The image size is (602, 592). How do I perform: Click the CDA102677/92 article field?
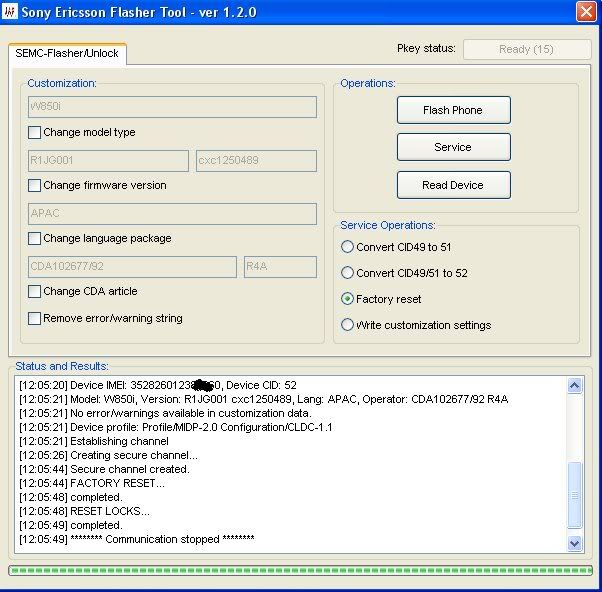point(132,267)
